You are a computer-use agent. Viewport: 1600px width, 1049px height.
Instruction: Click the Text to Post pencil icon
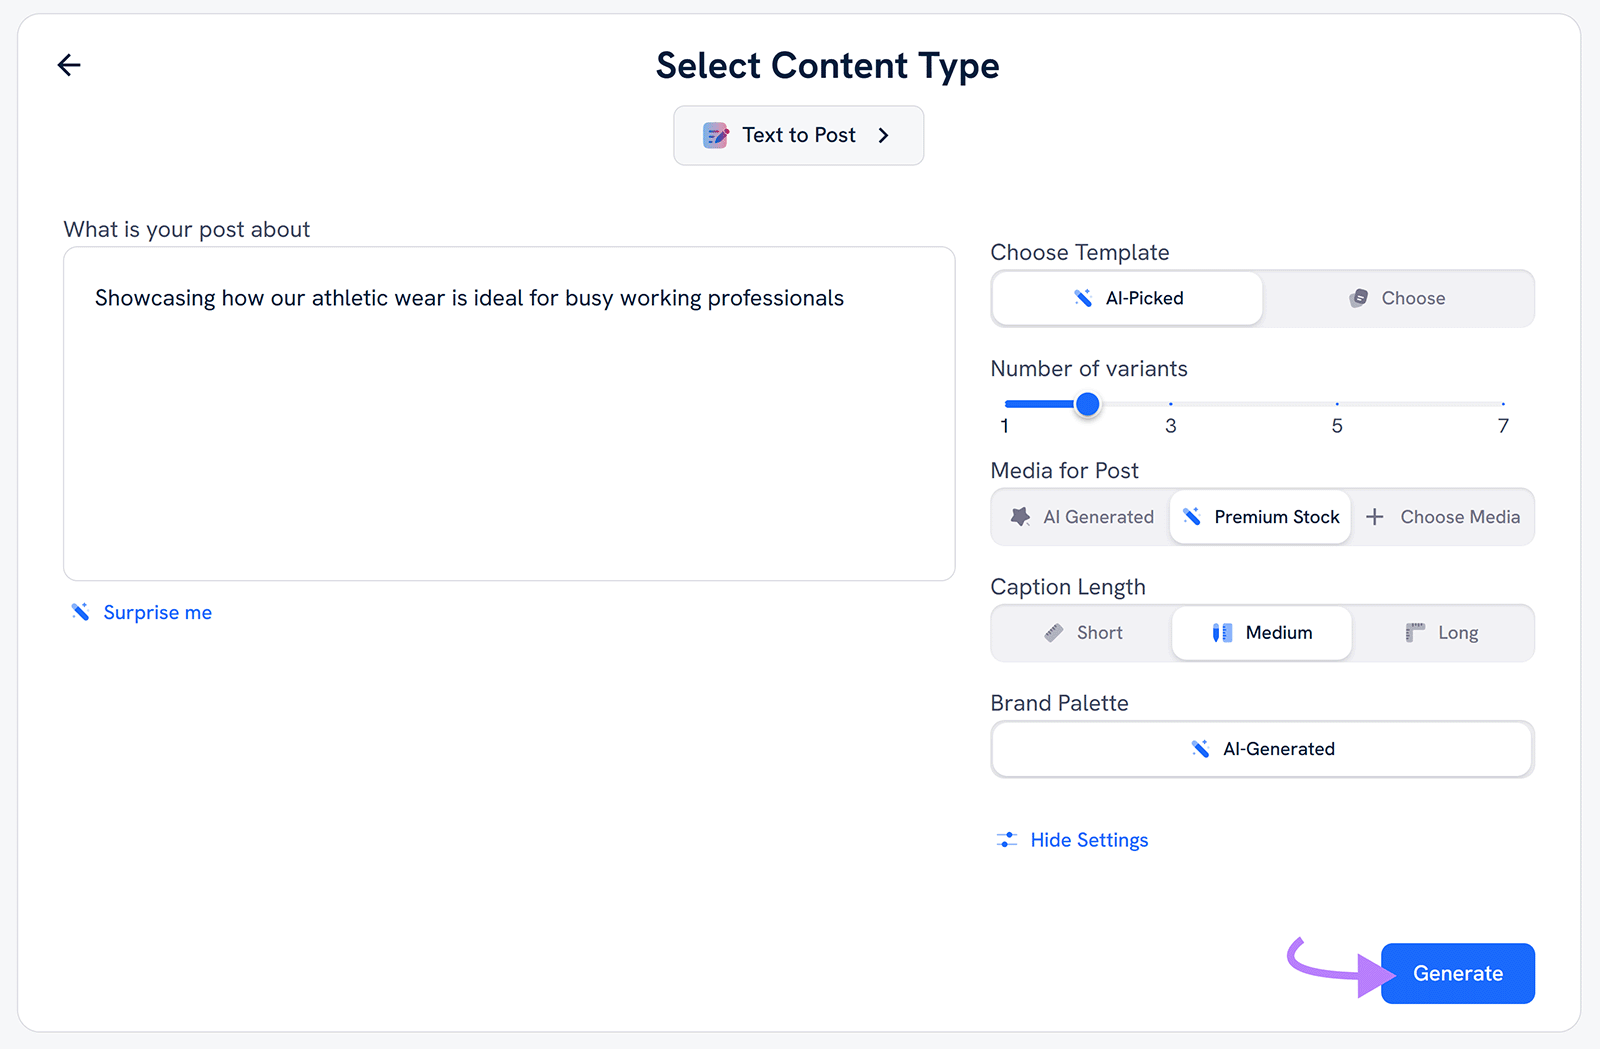[x=715, y=135]
